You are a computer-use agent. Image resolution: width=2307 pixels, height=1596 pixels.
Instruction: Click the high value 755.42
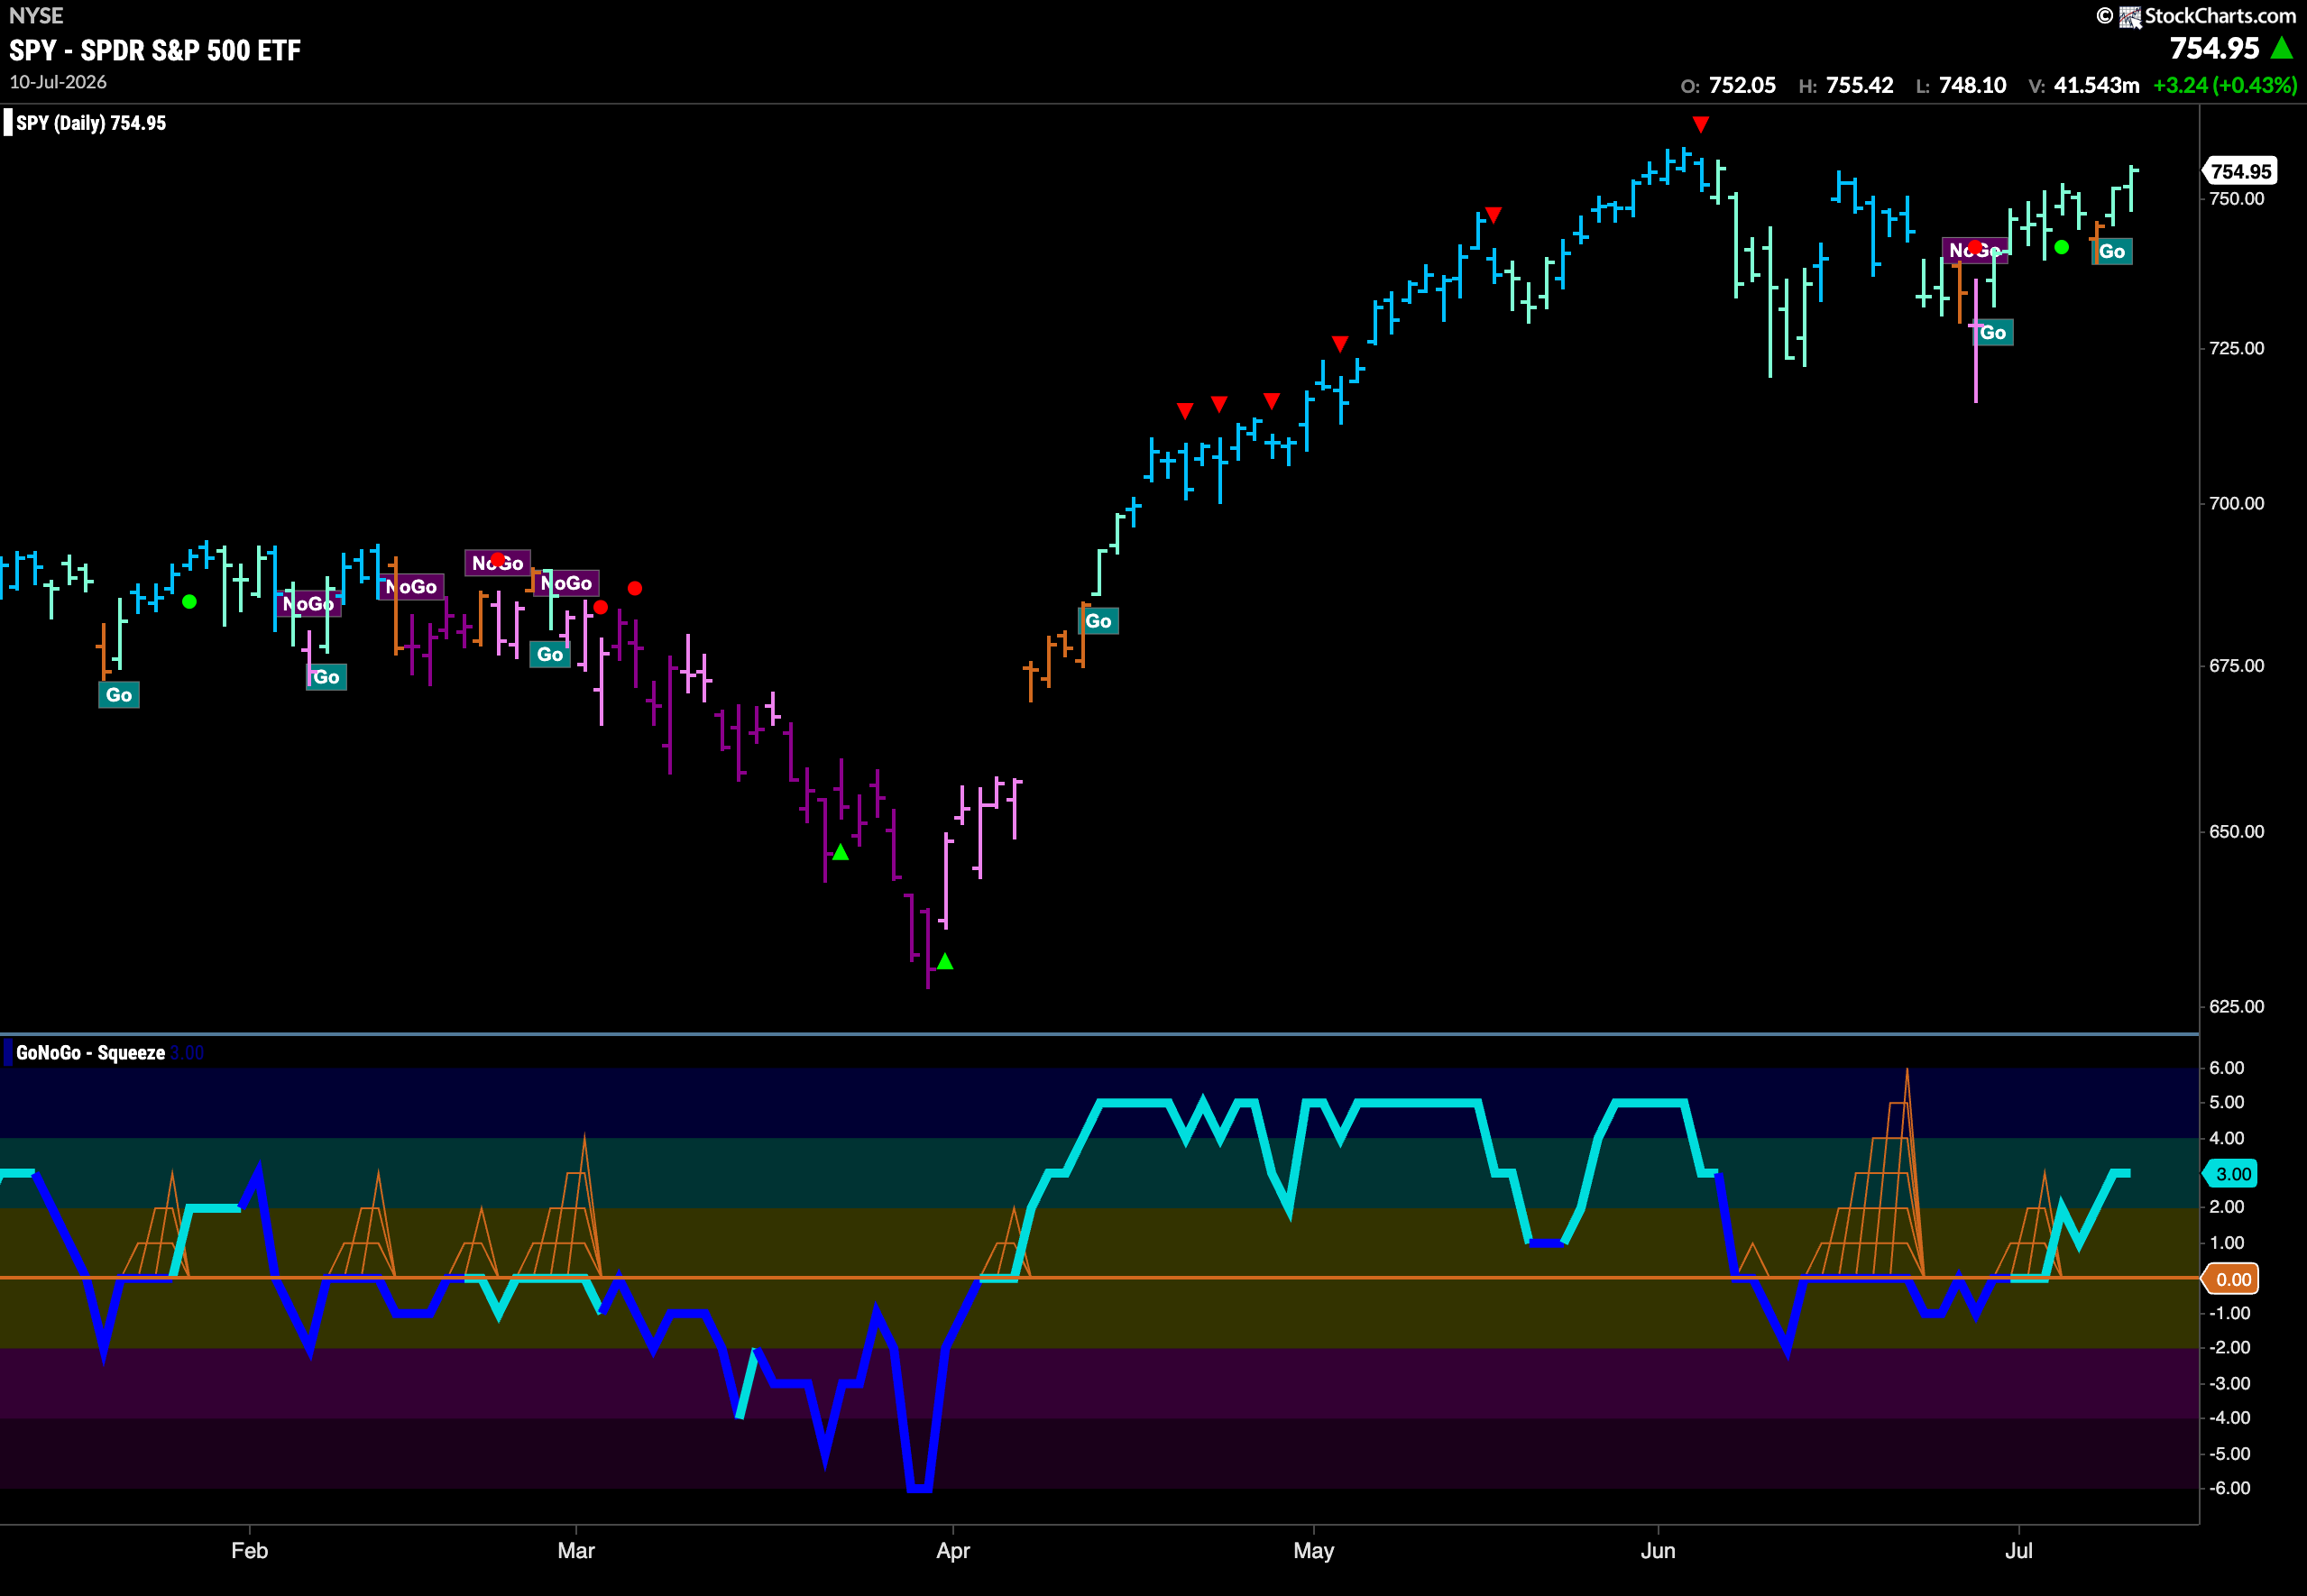click(x=1859, y=85)
